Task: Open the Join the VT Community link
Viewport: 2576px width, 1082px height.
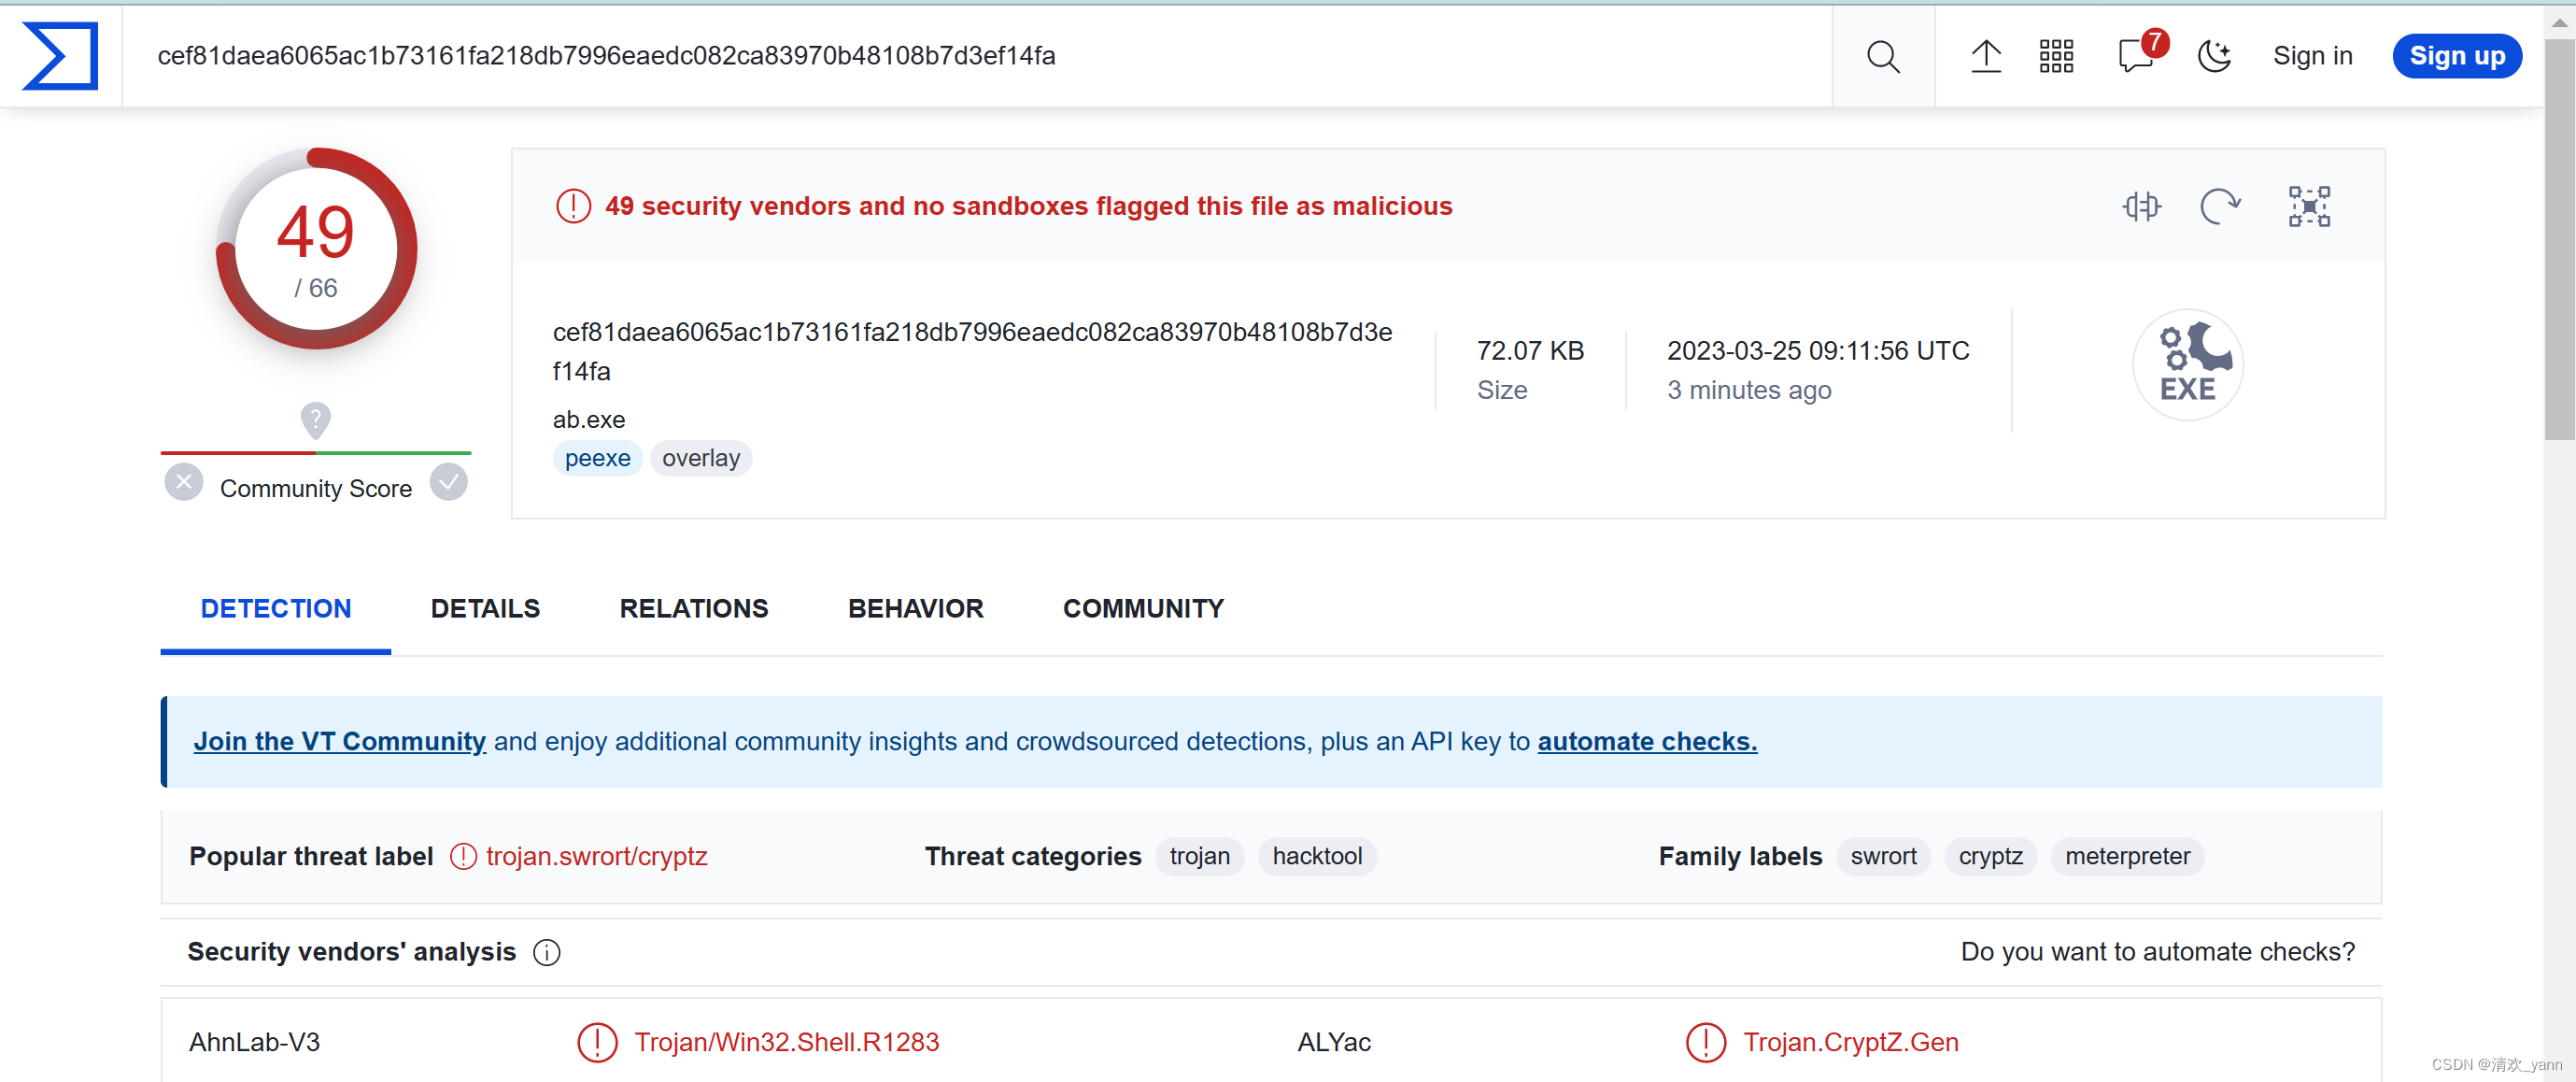Action: pos(339,741)
